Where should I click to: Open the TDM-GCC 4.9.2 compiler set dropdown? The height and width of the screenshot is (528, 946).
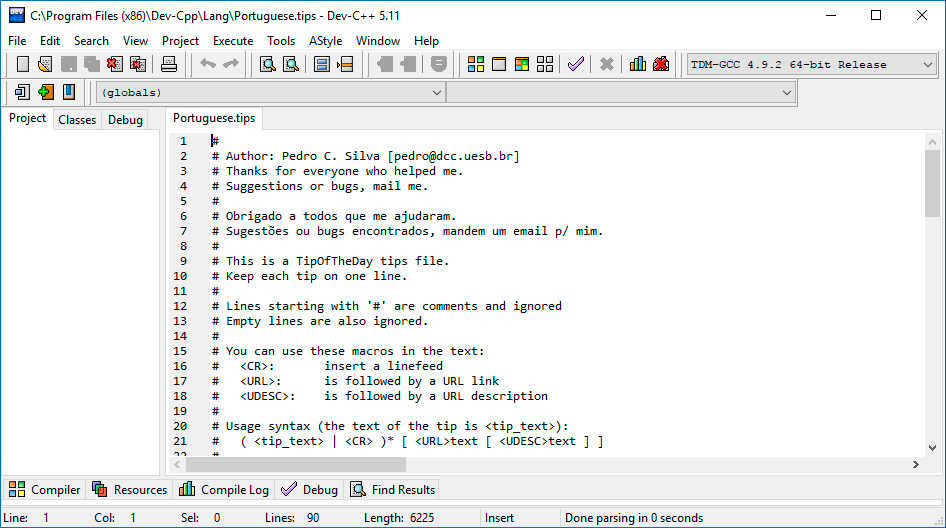pos(811,65)
